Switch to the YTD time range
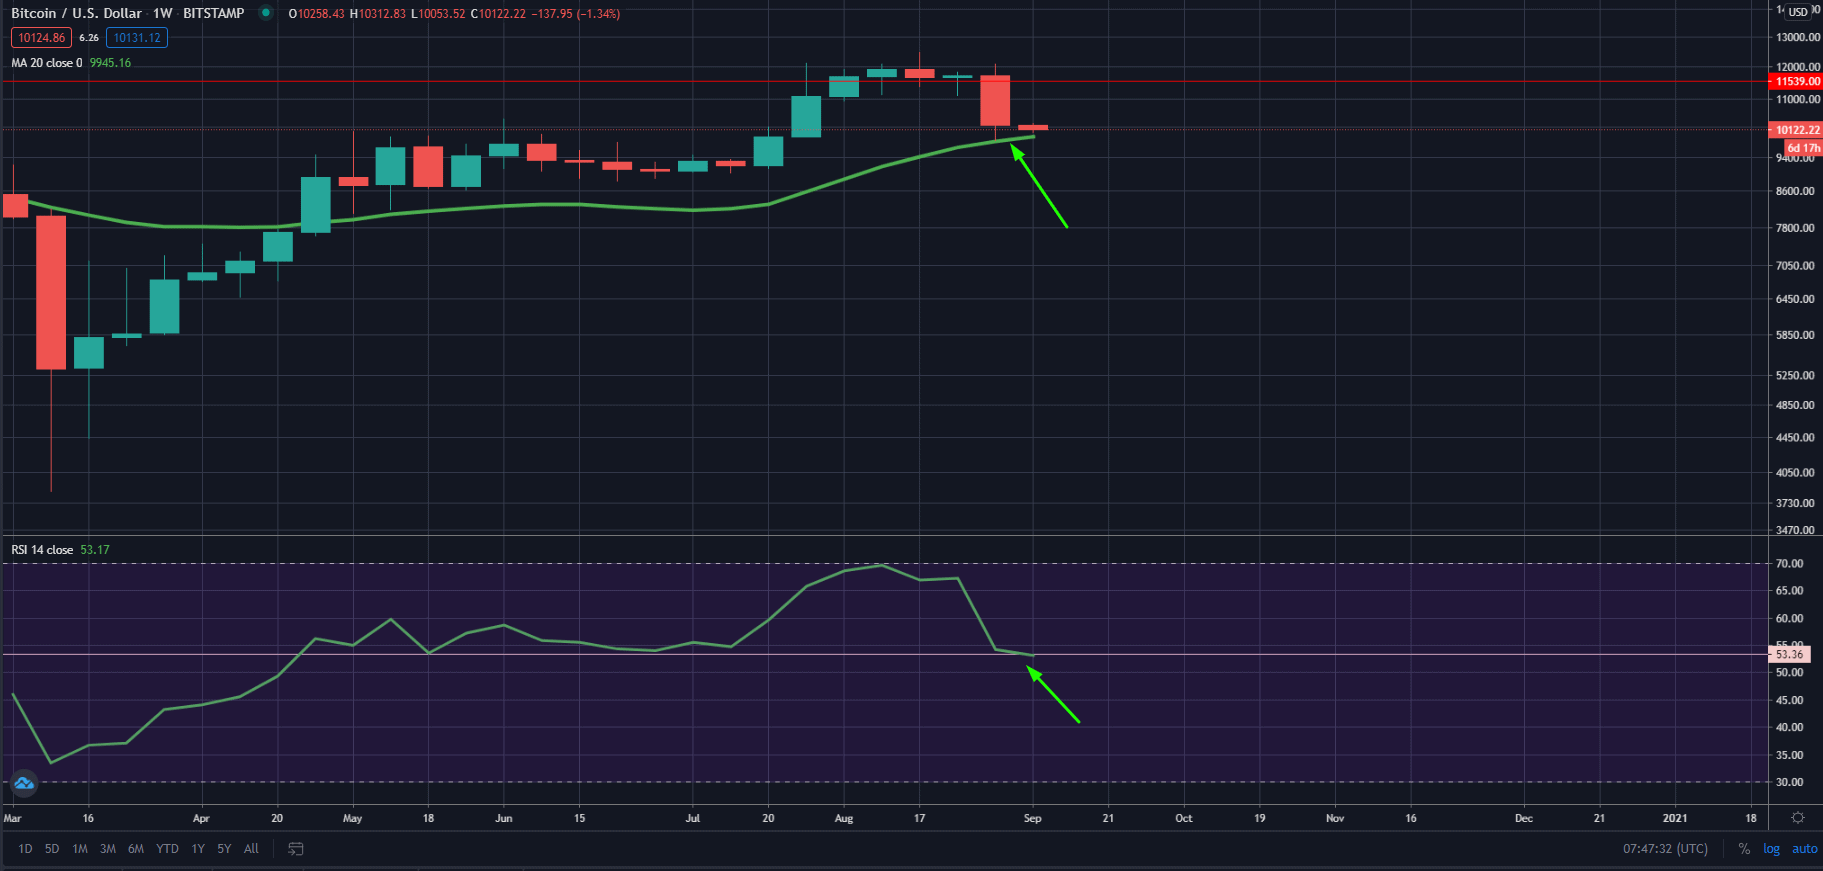 (167, 849)
